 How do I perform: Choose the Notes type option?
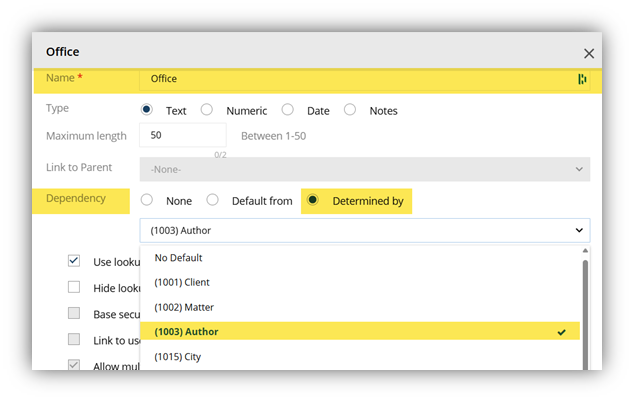coord(351,110)
